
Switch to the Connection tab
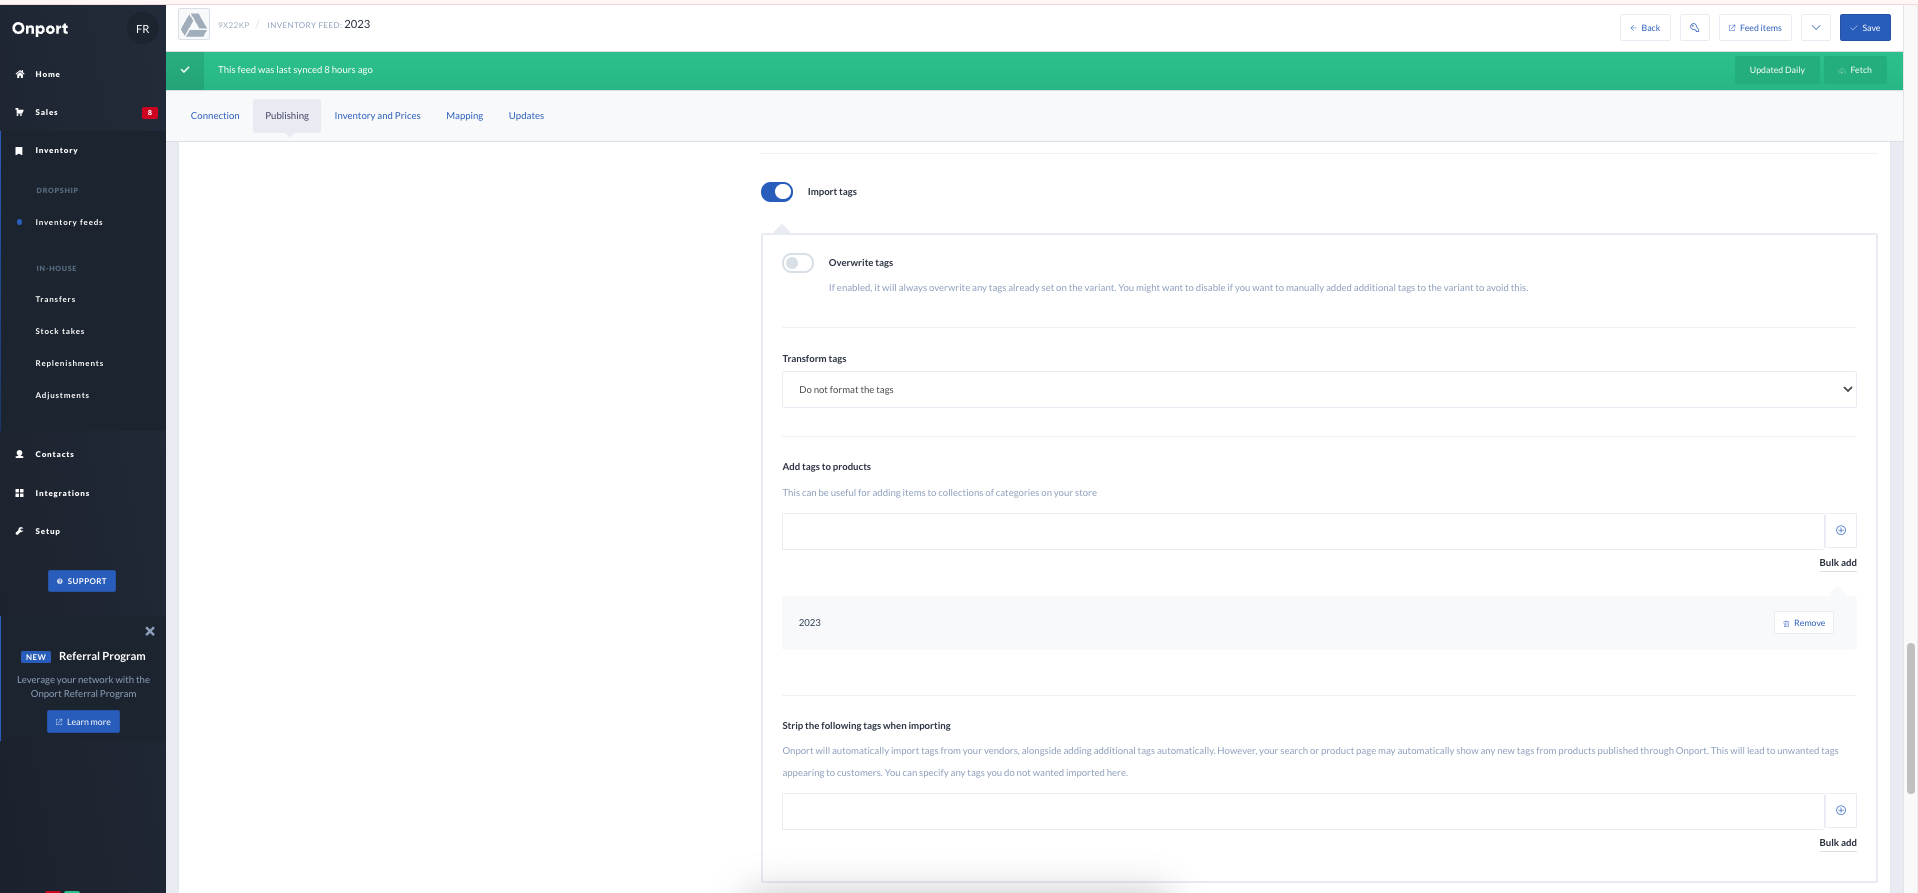click(215, 116)
